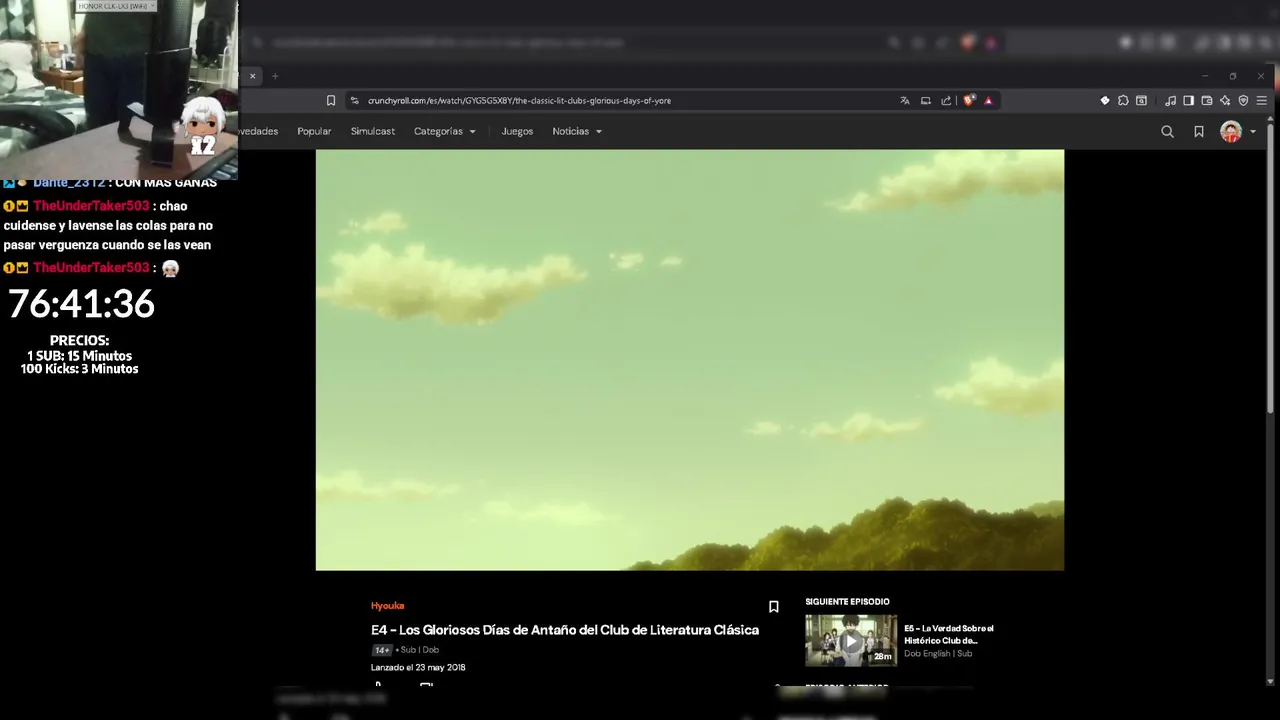Expand the Categorías dropdown menu
The height and width of the screenshot is (720, 1280).
tap(445, 131)
